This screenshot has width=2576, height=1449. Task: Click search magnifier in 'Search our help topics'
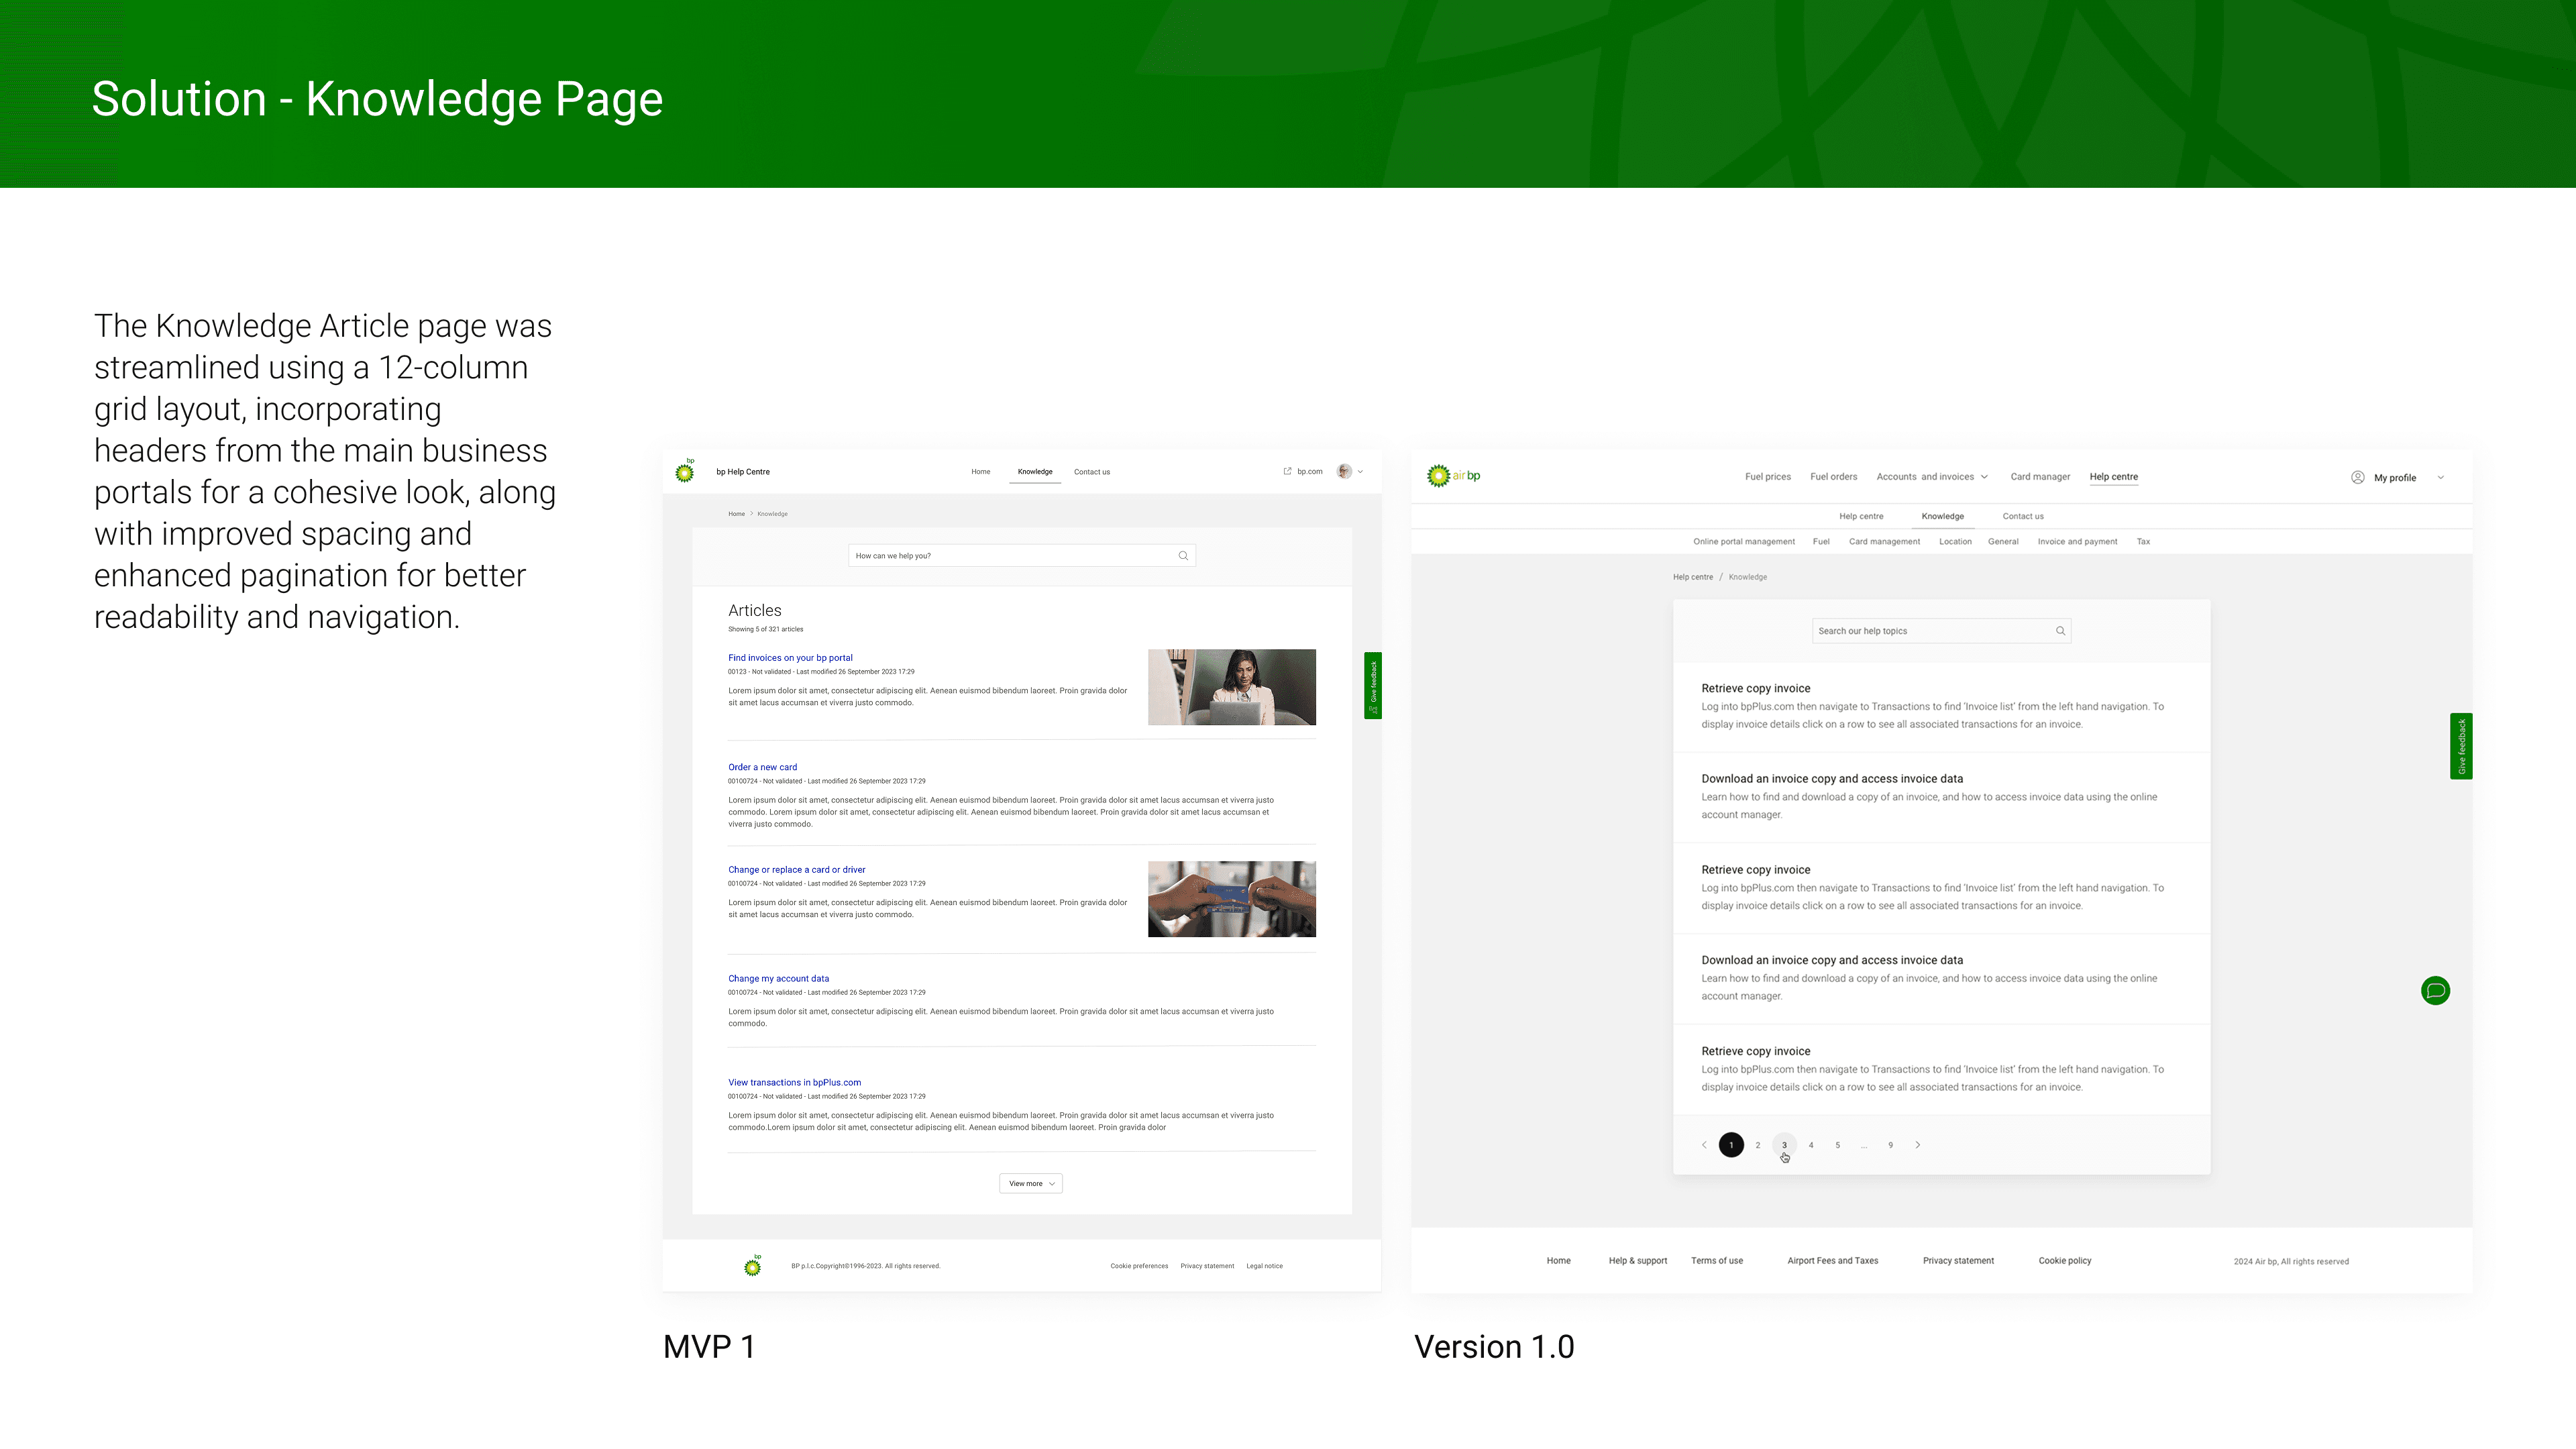2060,631
